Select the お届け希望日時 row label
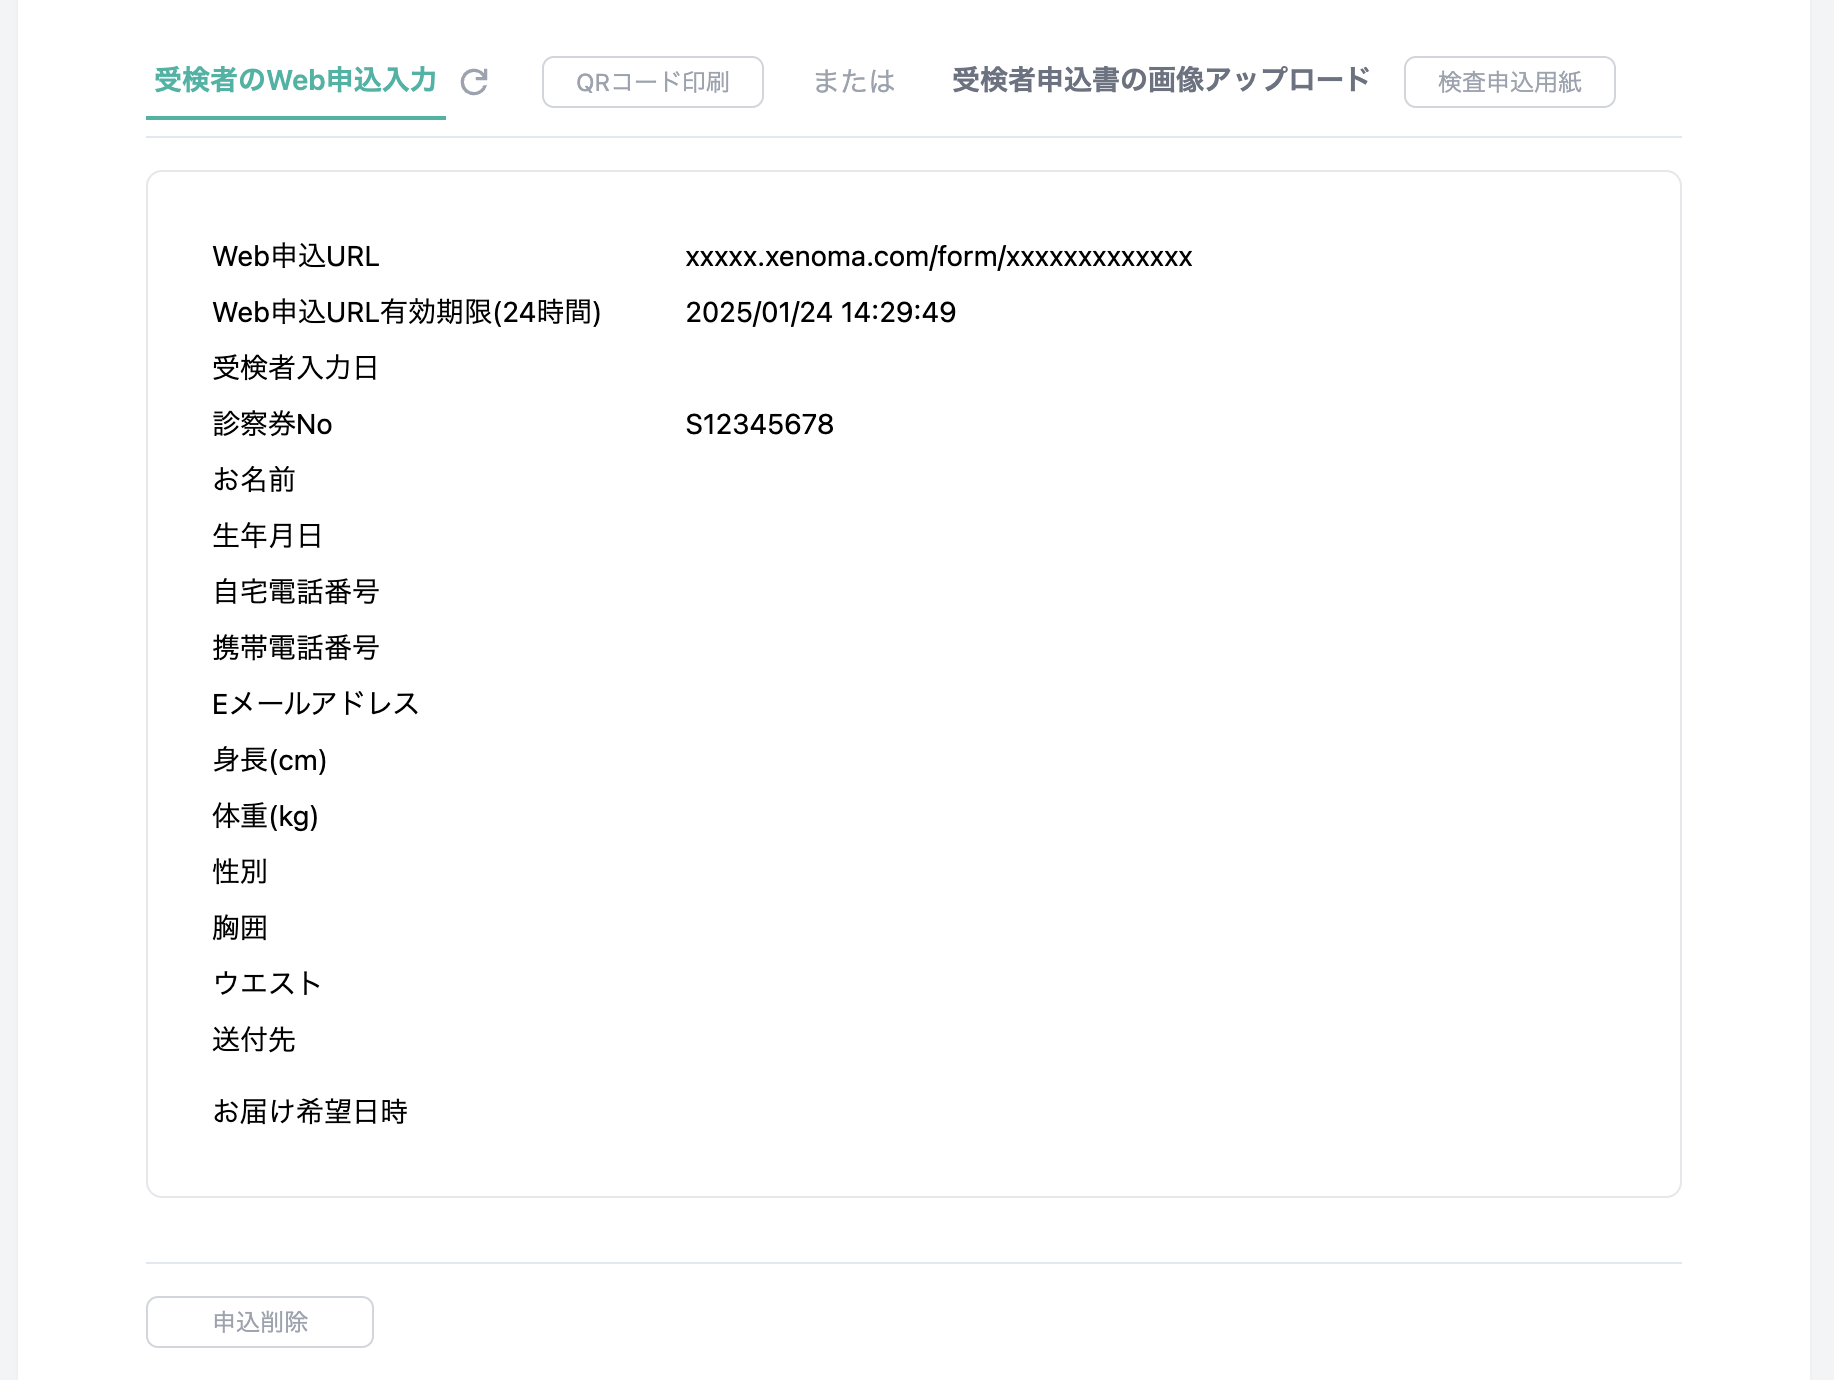1834x1380 pixels. point(310,1112)
